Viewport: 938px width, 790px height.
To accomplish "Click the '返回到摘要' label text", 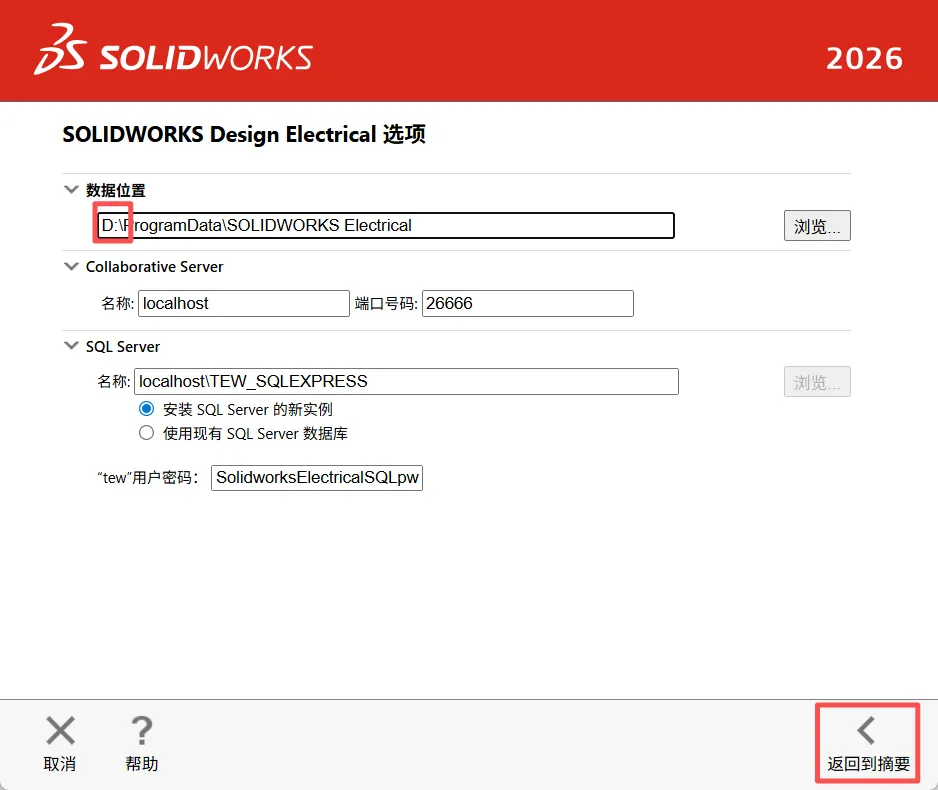I will point(869,764).
